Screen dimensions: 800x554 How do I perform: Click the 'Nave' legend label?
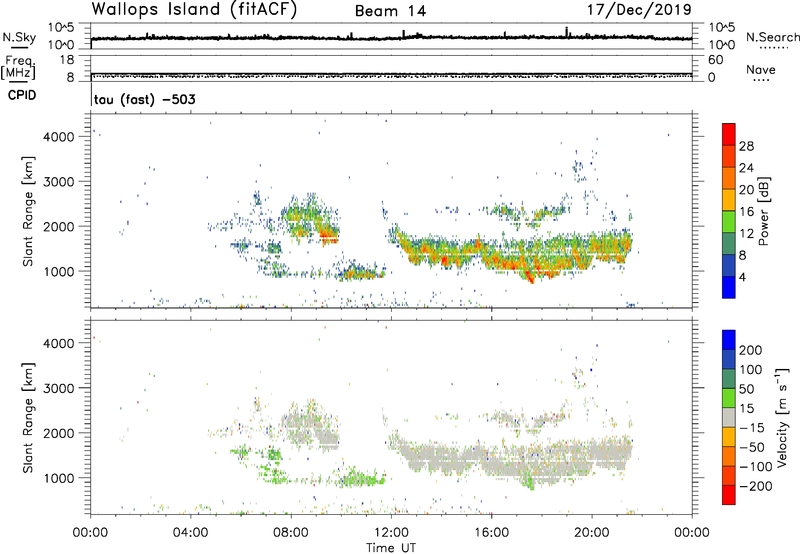tap(761, 69)
